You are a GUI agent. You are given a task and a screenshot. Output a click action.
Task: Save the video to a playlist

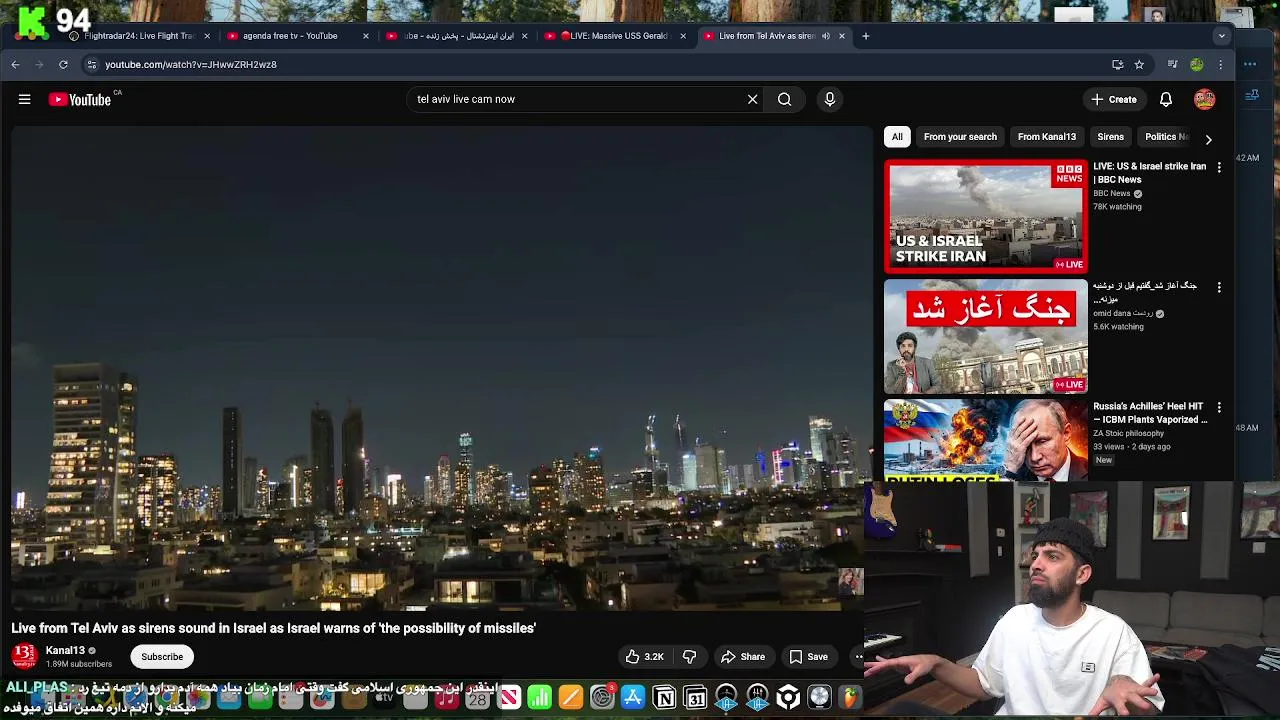[809, 657]
